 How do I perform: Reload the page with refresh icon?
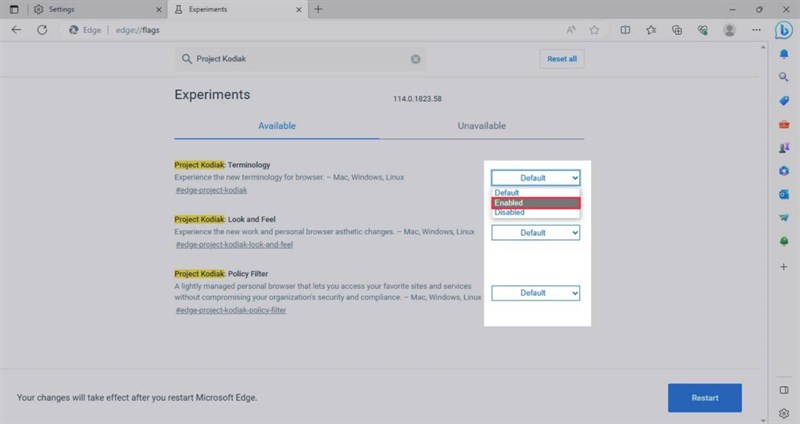click(x=42, y=30)
